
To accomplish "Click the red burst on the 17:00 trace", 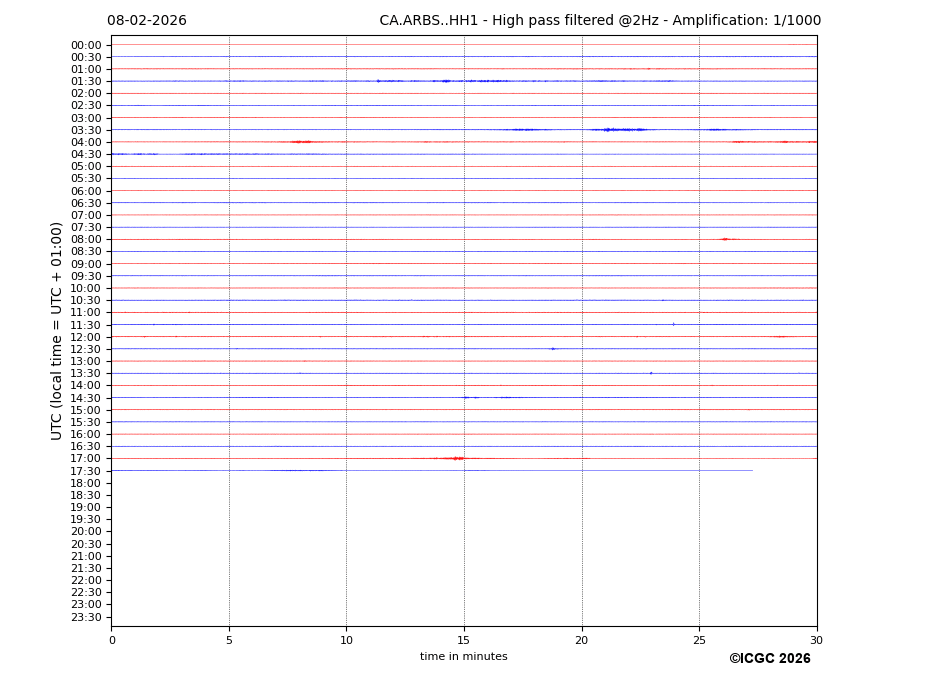I will pyautogui.click(x=457, y=458).
